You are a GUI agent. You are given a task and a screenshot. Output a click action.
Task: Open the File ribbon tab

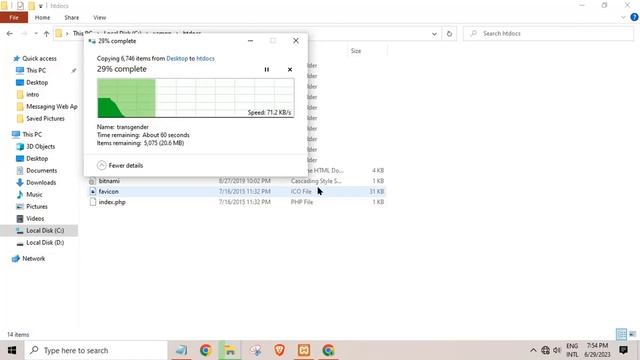[14, 18]
